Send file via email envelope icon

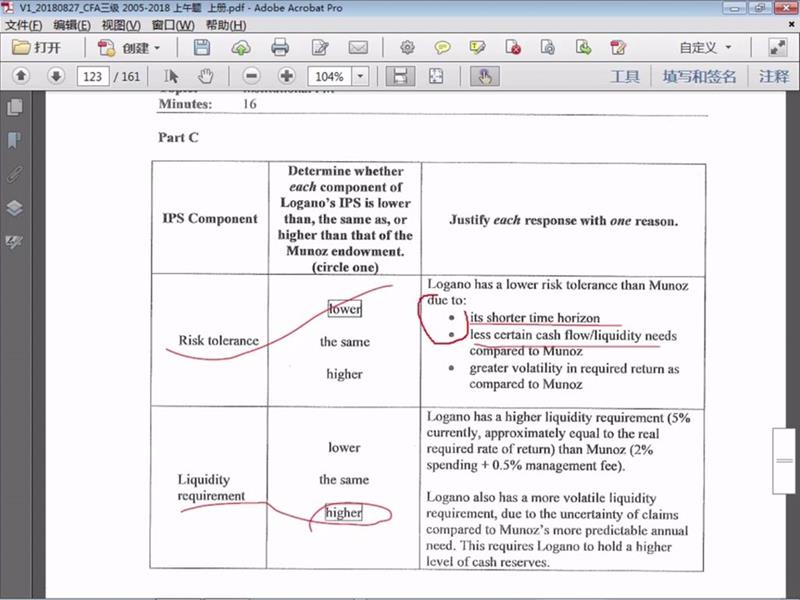click(358, 48)
